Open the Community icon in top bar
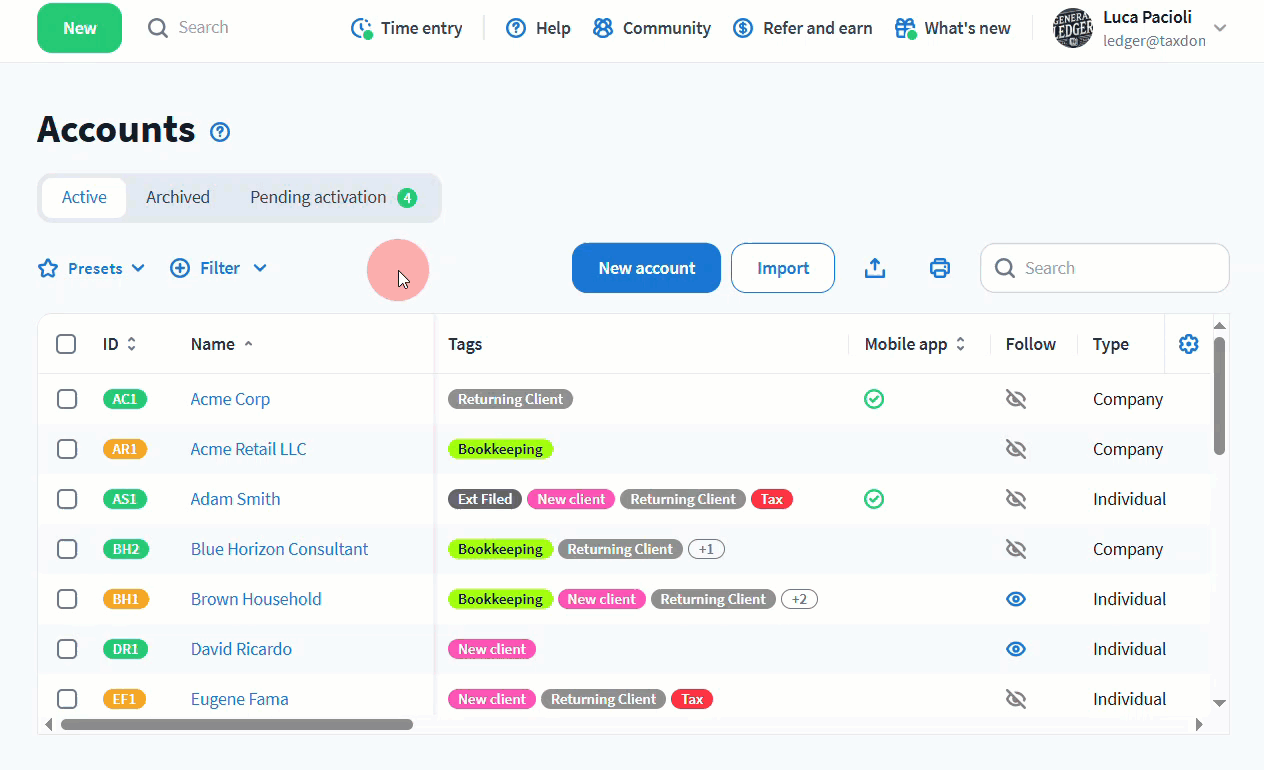This screenshot has width=1264, height=770. pos(603,28)
